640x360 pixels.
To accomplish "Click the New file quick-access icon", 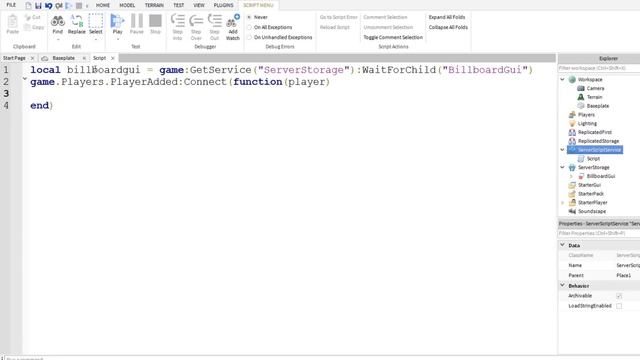I will (28, 5).
